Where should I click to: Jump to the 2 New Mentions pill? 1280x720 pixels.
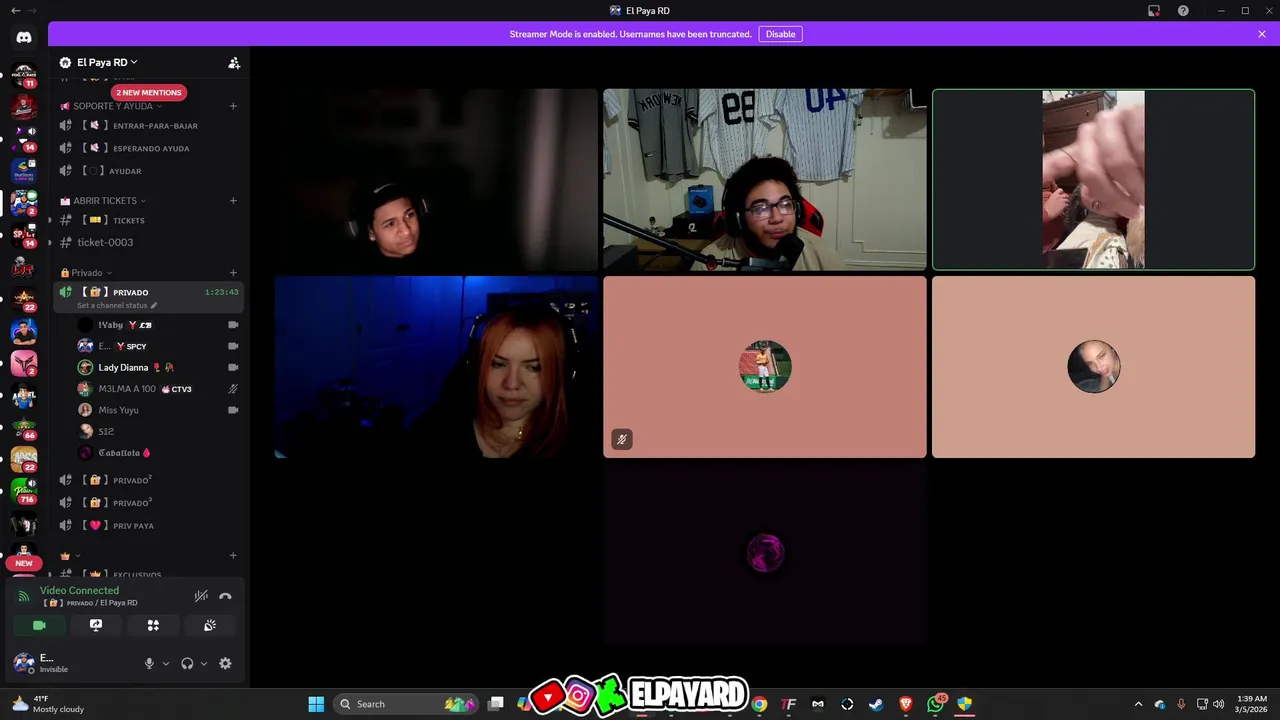click(148, 92)
